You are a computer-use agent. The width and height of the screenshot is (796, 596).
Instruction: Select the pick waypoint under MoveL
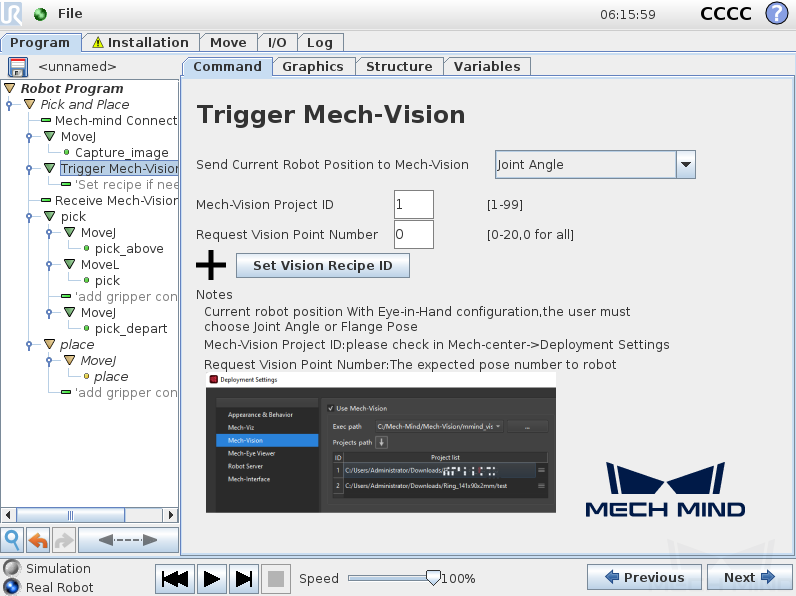tap(107, 280)
